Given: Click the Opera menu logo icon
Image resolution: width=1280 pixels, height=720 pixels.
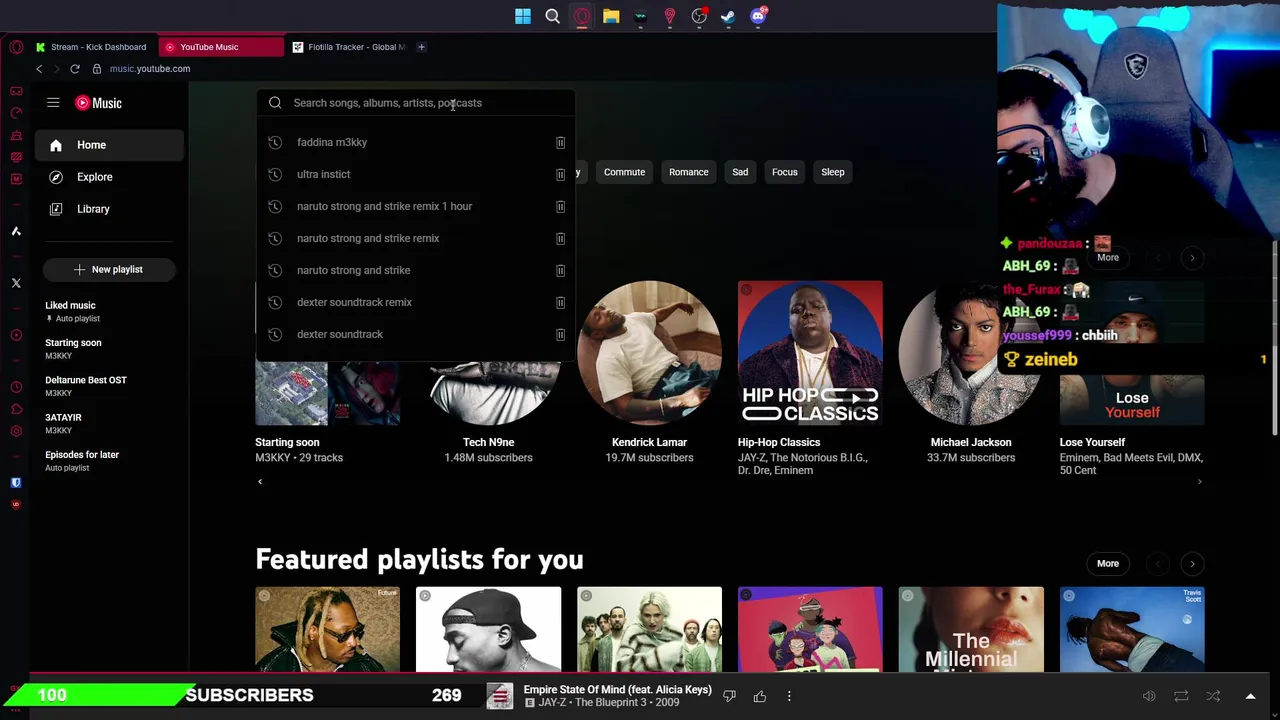Looking at the screenshot, I should (x=16, y=47).
